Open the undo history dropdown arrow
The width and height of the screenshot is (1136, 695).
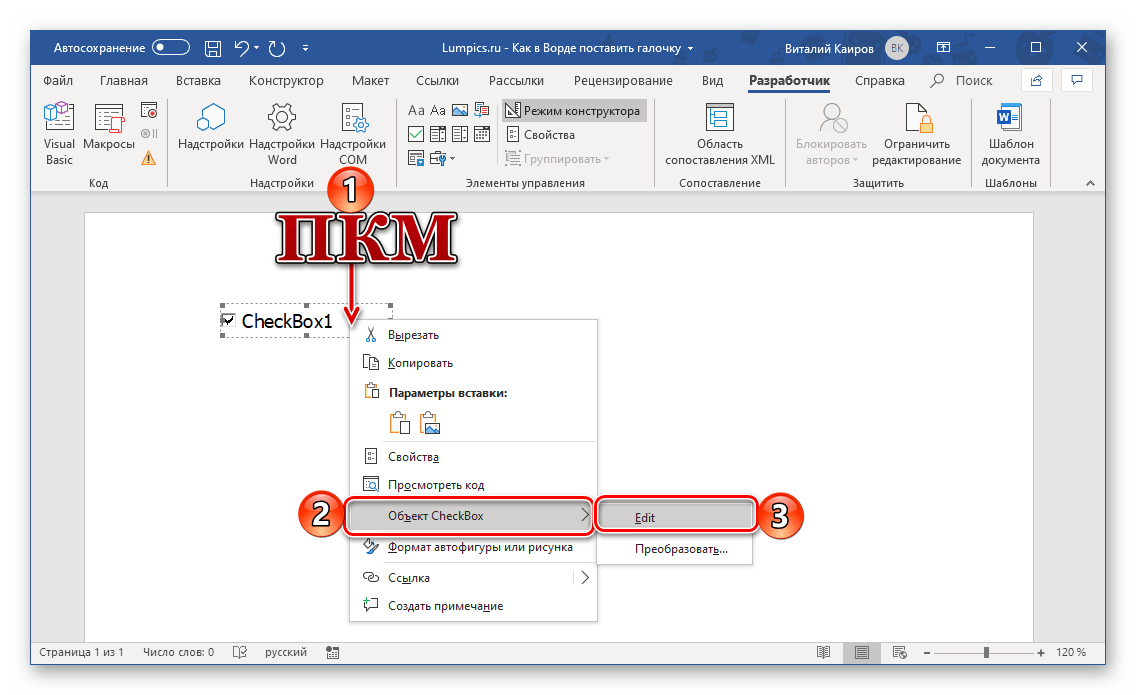[256, 49]
